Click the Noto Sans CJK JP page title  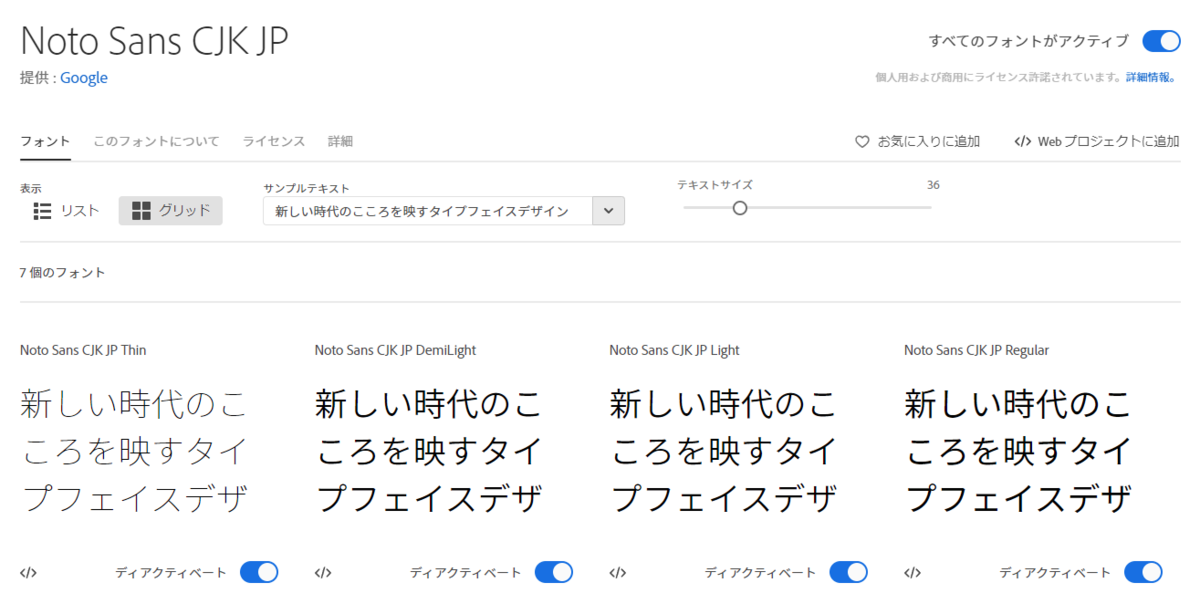[x=154, y=40]
